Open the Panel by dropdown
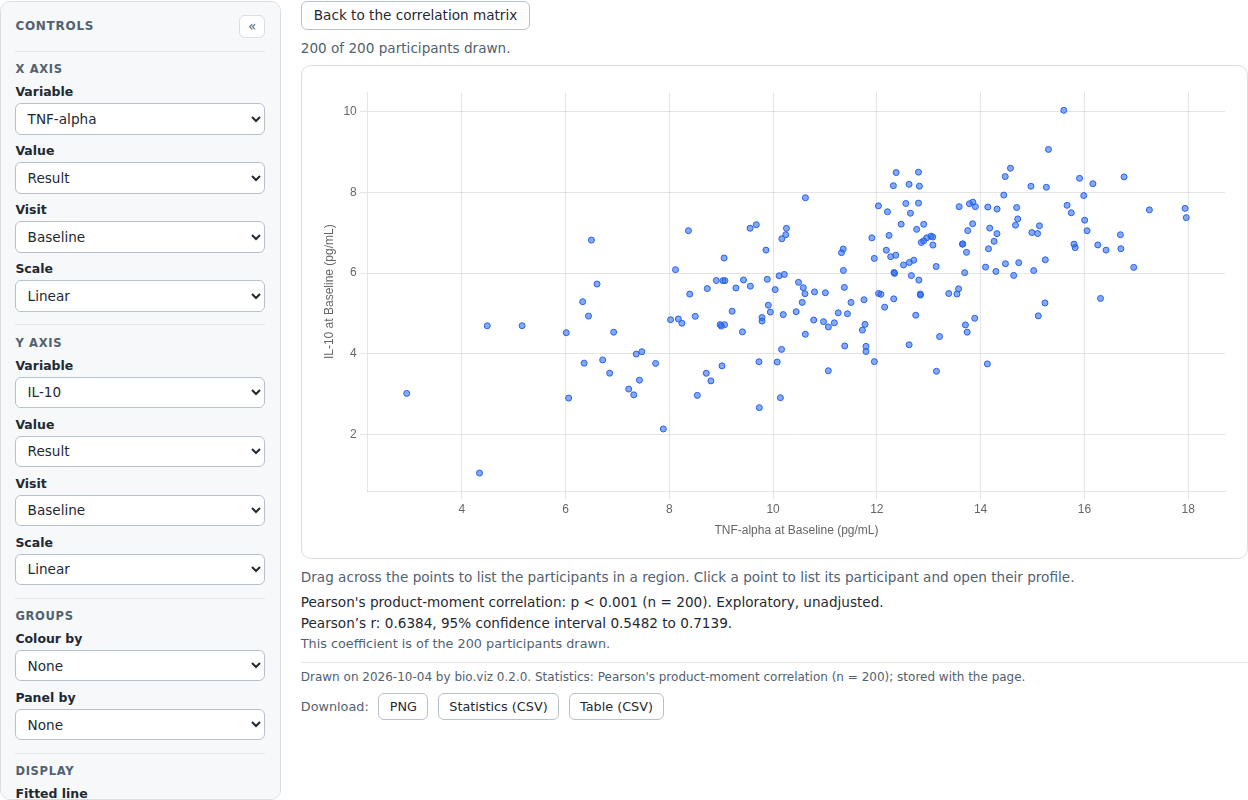The height and width of the screenshot is (800, 1248). pyautogui.click(x=140, y=725)
